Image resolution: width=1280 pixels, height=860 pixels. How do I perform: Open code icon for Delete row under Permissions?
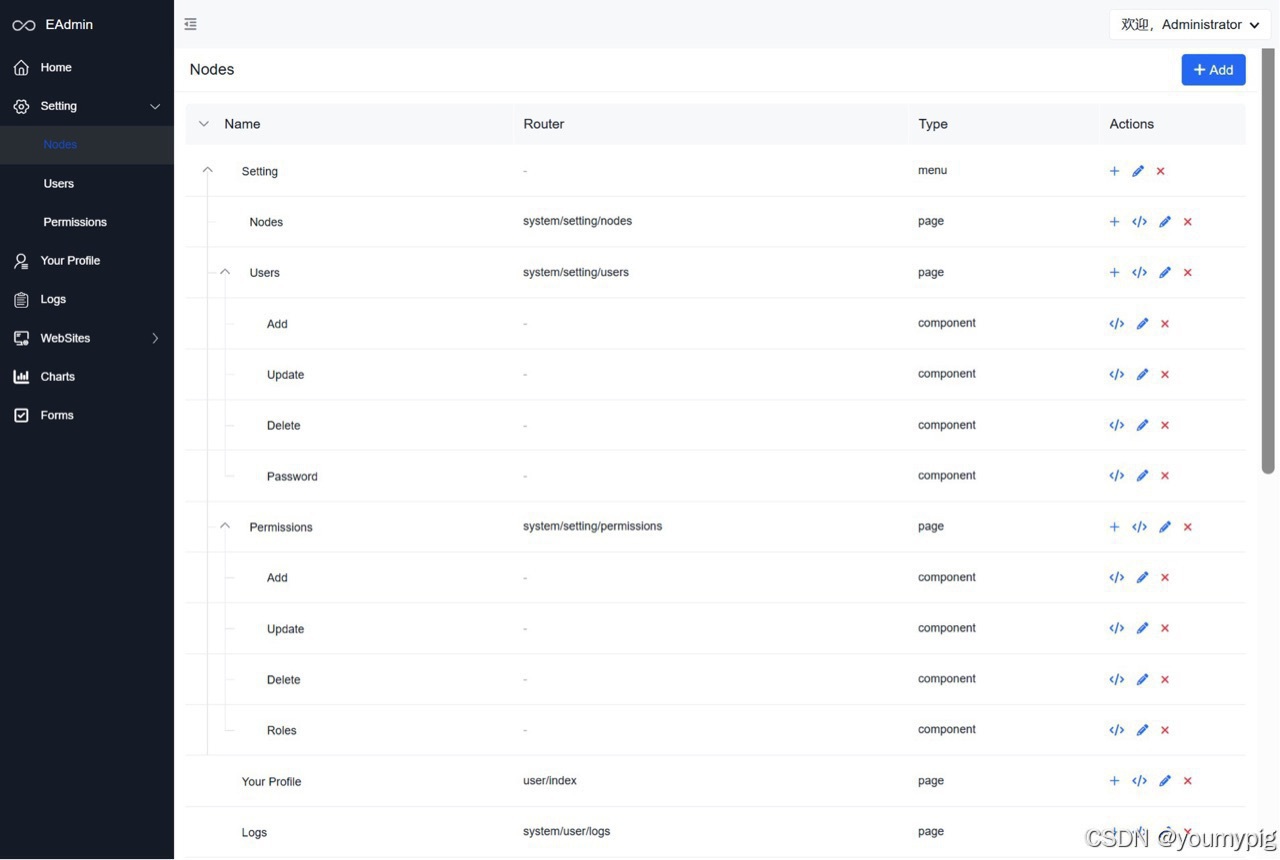[1117, 679]
